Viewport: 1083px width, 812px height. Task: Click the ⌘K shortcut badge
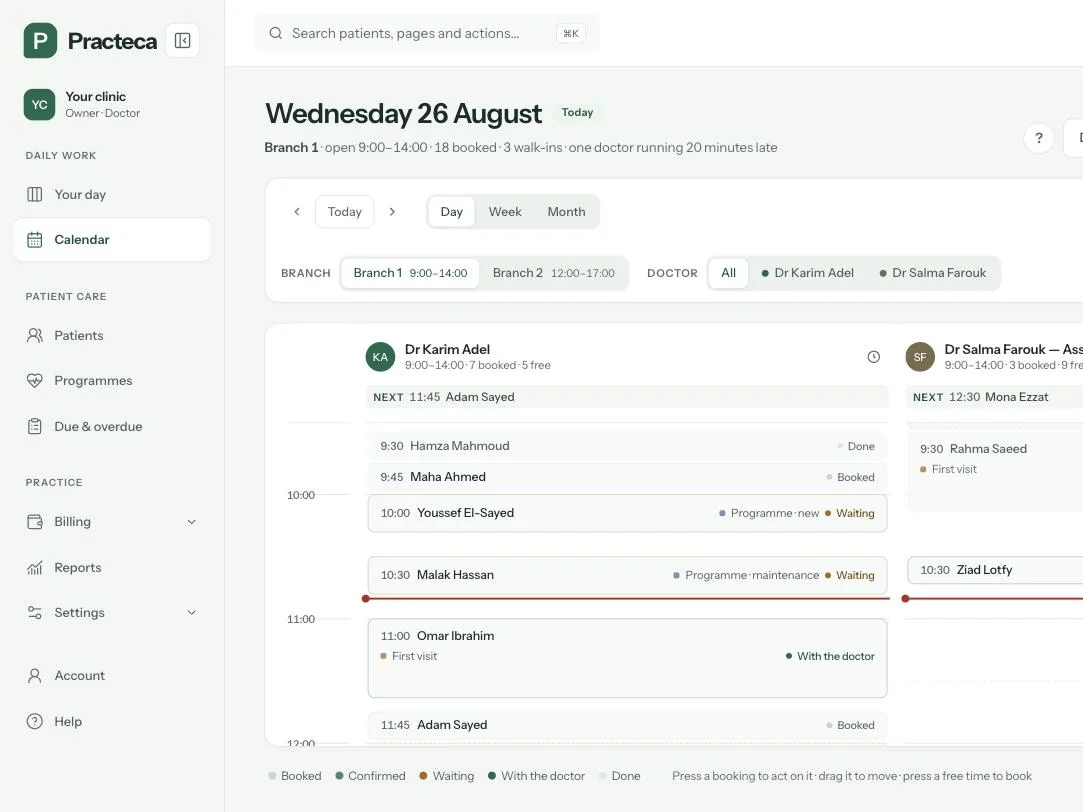point(571,33)
